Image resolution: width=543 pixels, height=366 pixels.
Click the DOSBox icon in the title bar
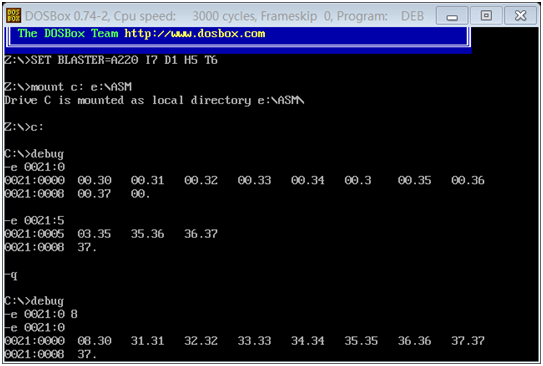tap(14, 16)
